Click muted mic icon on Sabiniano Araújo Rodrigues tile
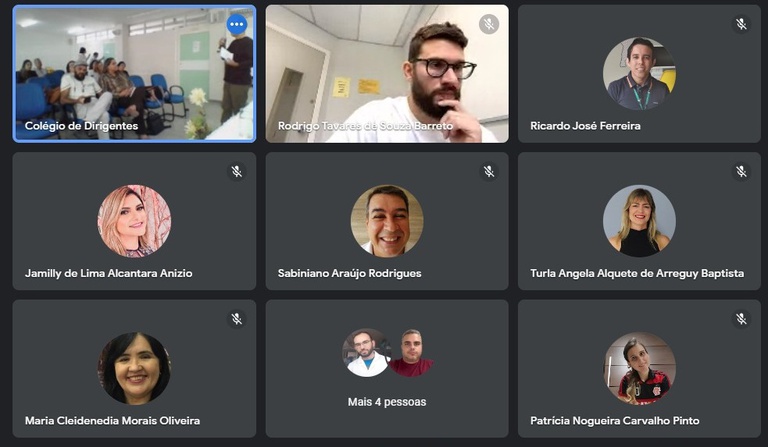 tap(488, 171)
